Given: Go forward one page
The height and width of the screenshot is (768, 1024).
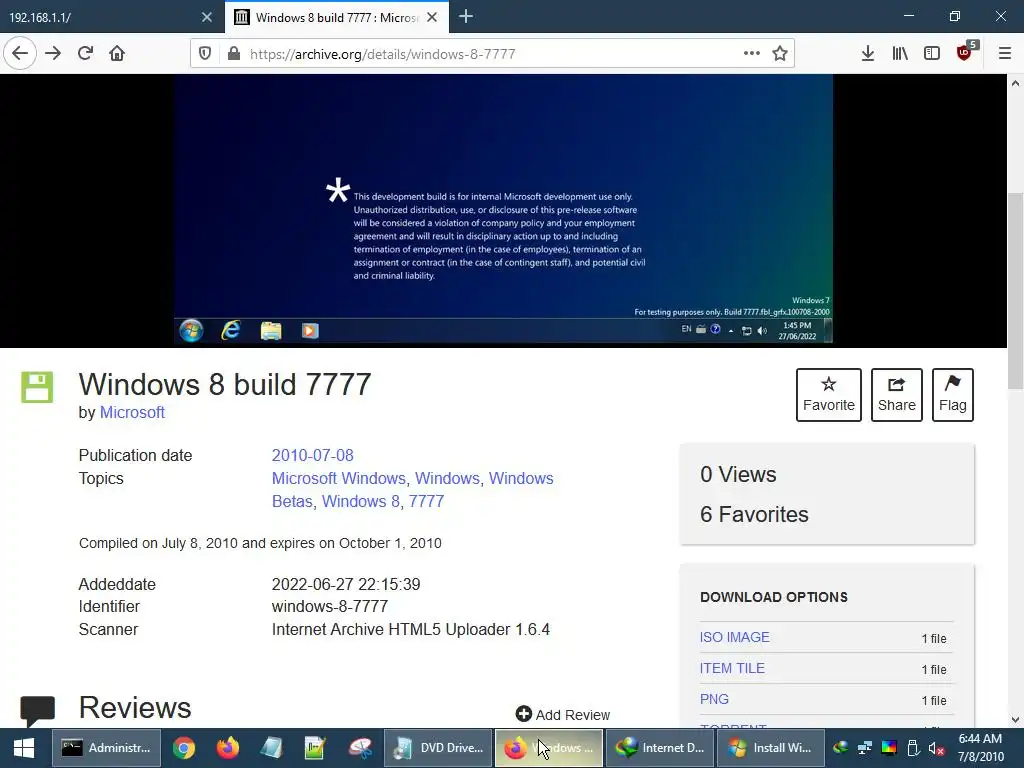Looking at the screenshot, I should 53,53.
